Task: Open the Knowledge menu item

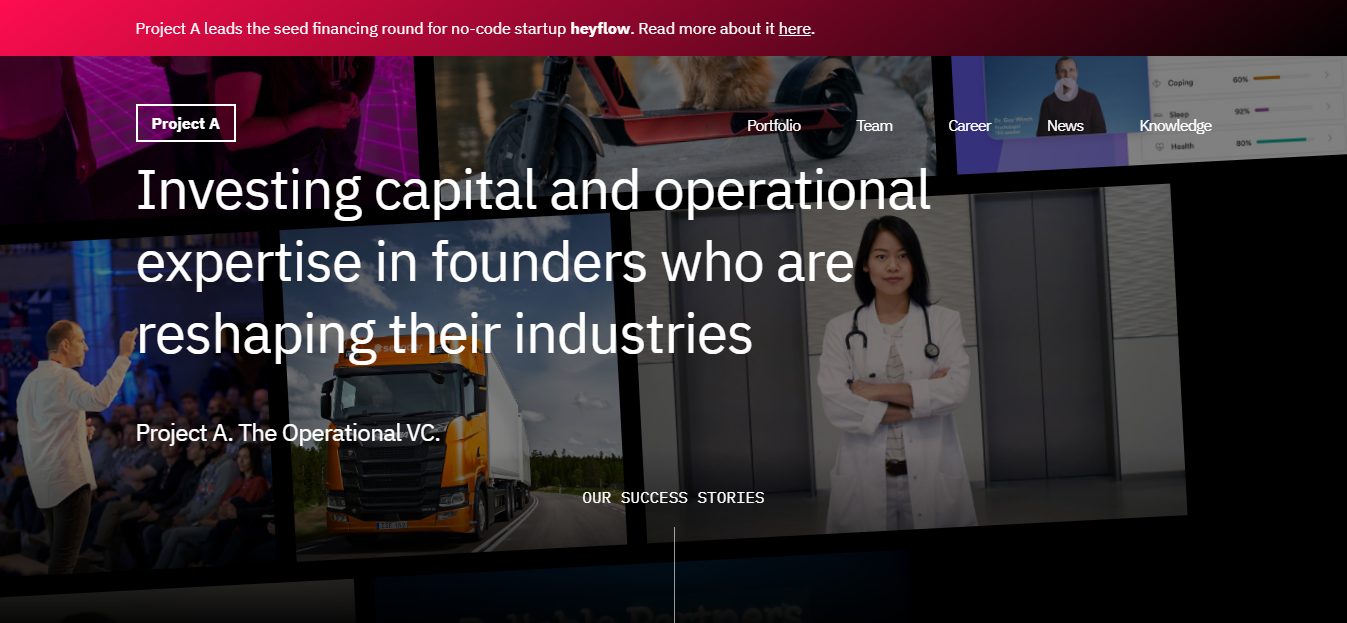Action: click(1175, 125)
